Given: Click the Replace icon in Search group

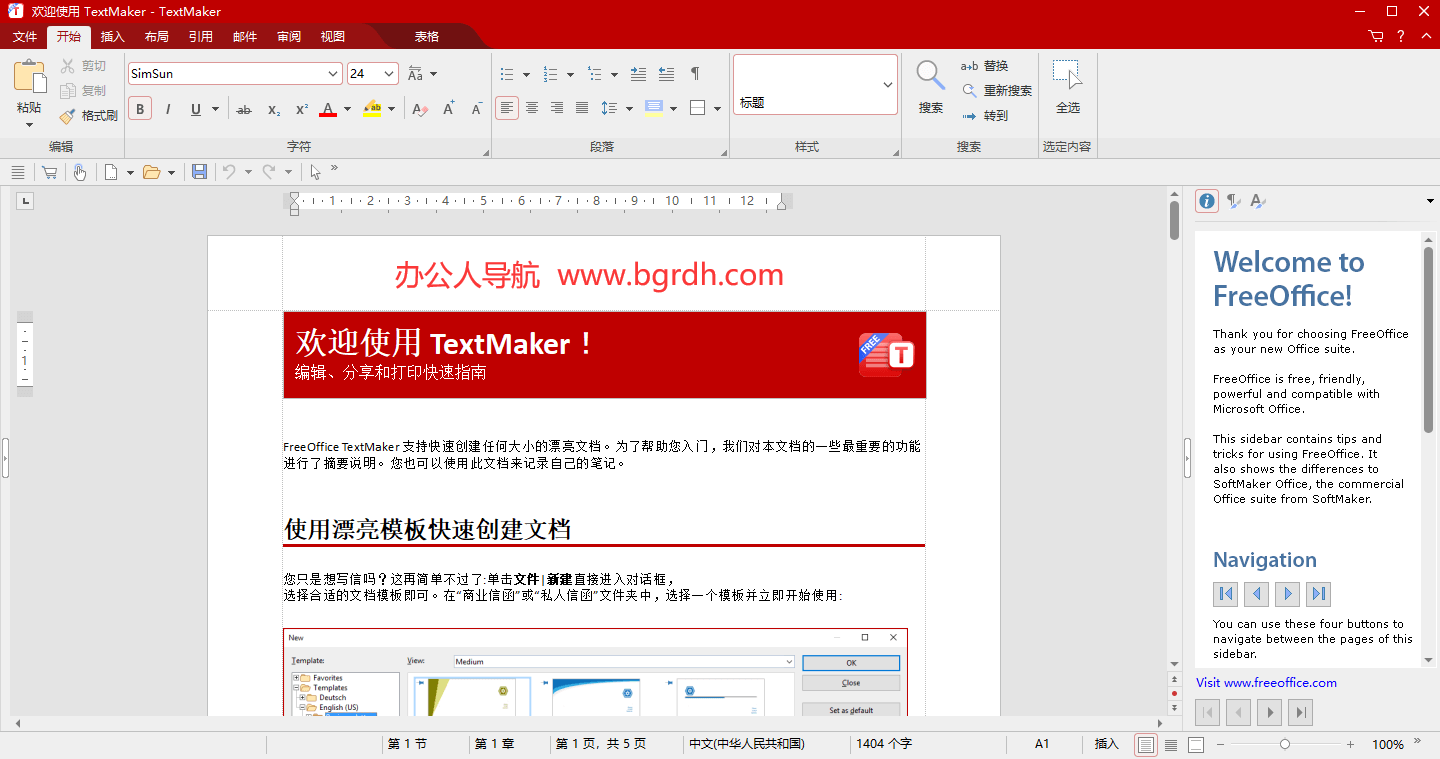Looking at the screenshot, I should click(968, 65).
